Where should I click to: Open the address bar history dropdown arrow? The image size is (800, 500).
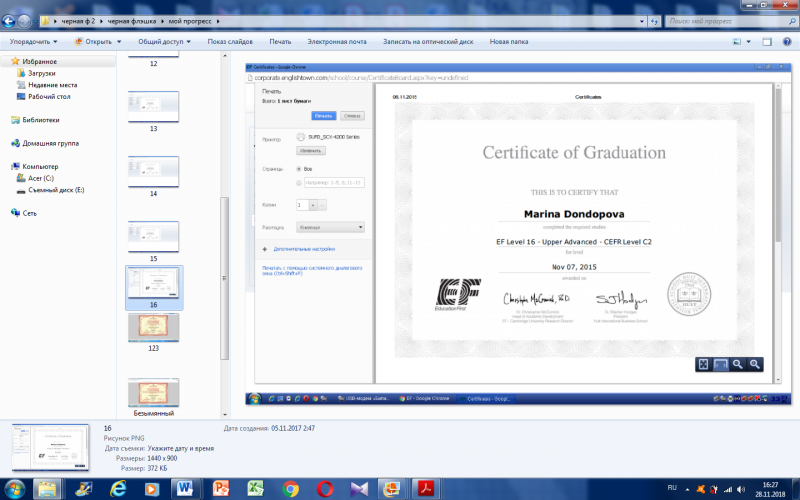point(642,21)
